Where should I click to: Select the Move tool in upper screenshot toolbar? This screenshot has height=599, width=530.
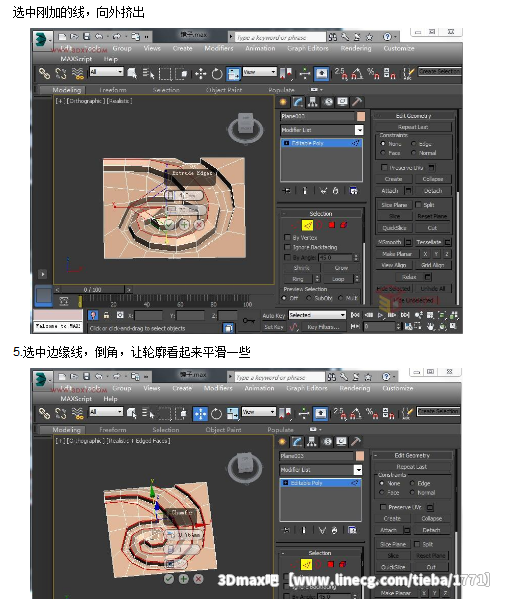pos(201,73)
